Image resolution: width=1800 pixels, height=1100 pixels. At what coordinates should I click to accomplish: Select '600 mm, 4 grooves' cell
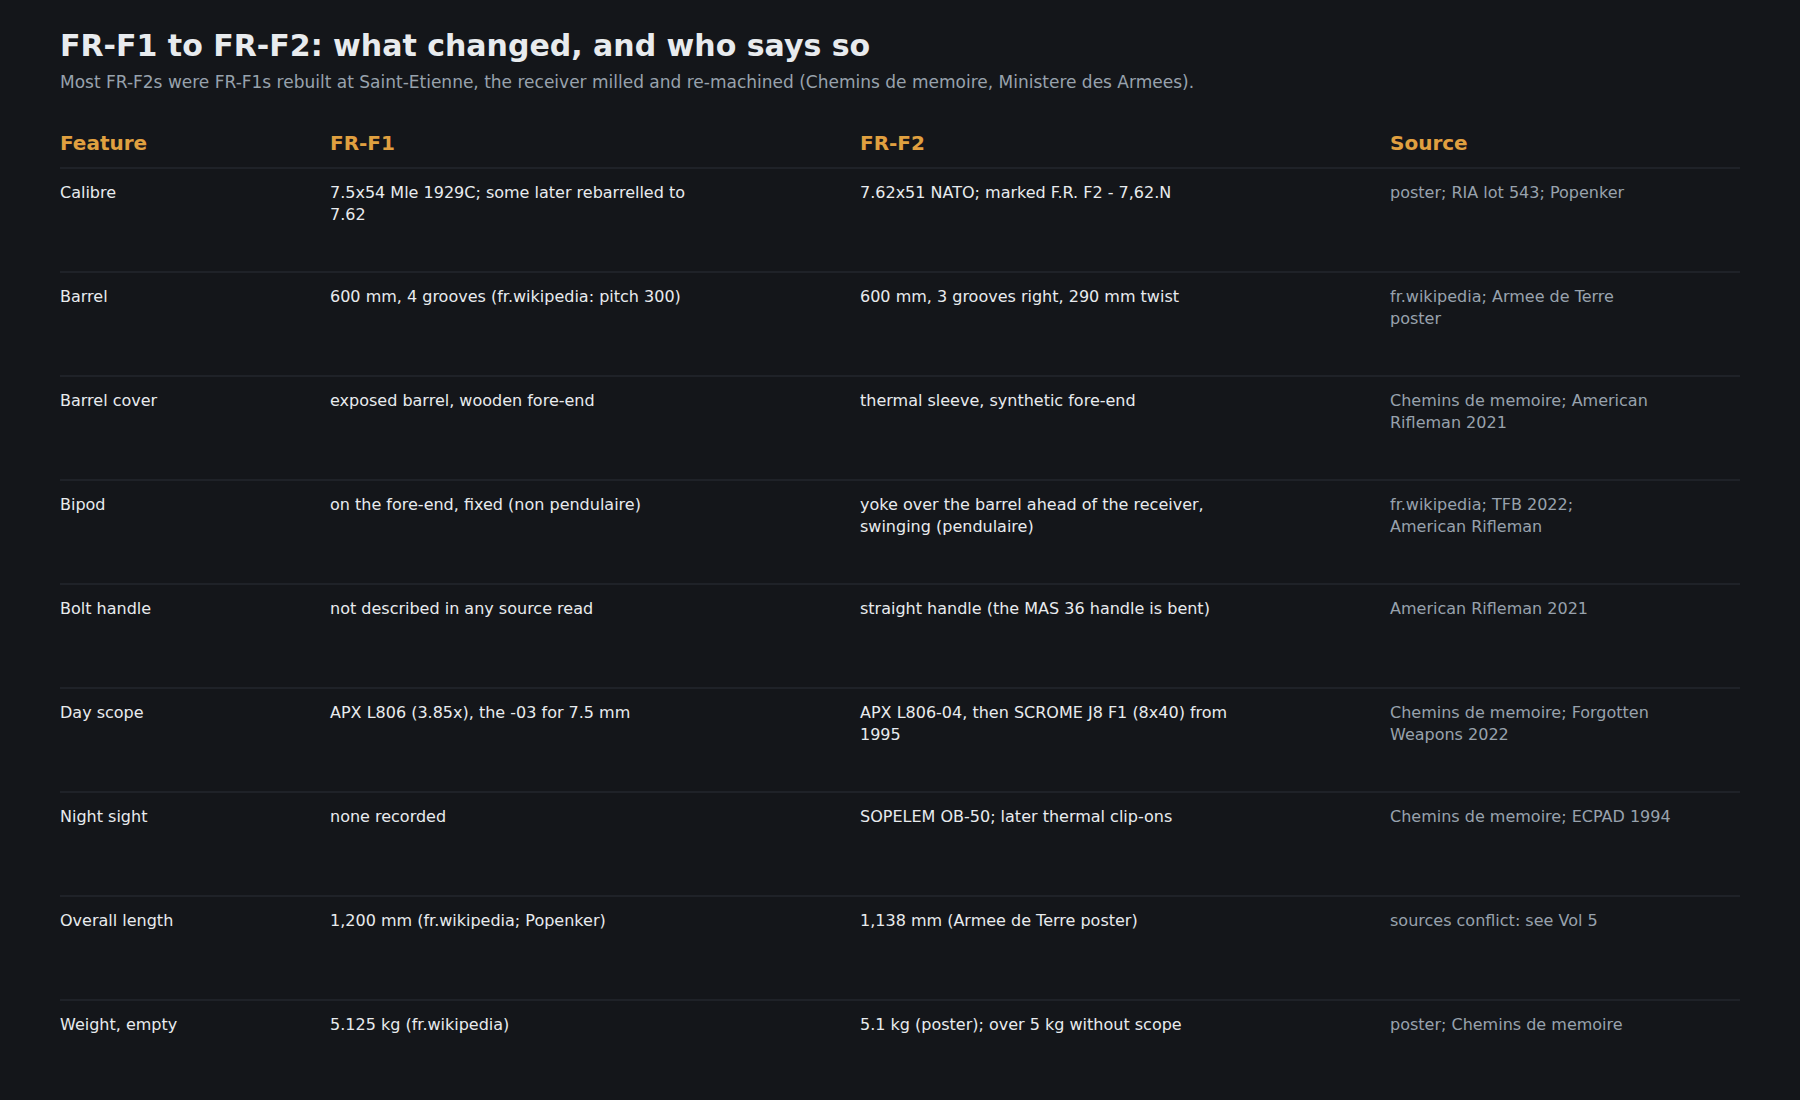505,296
